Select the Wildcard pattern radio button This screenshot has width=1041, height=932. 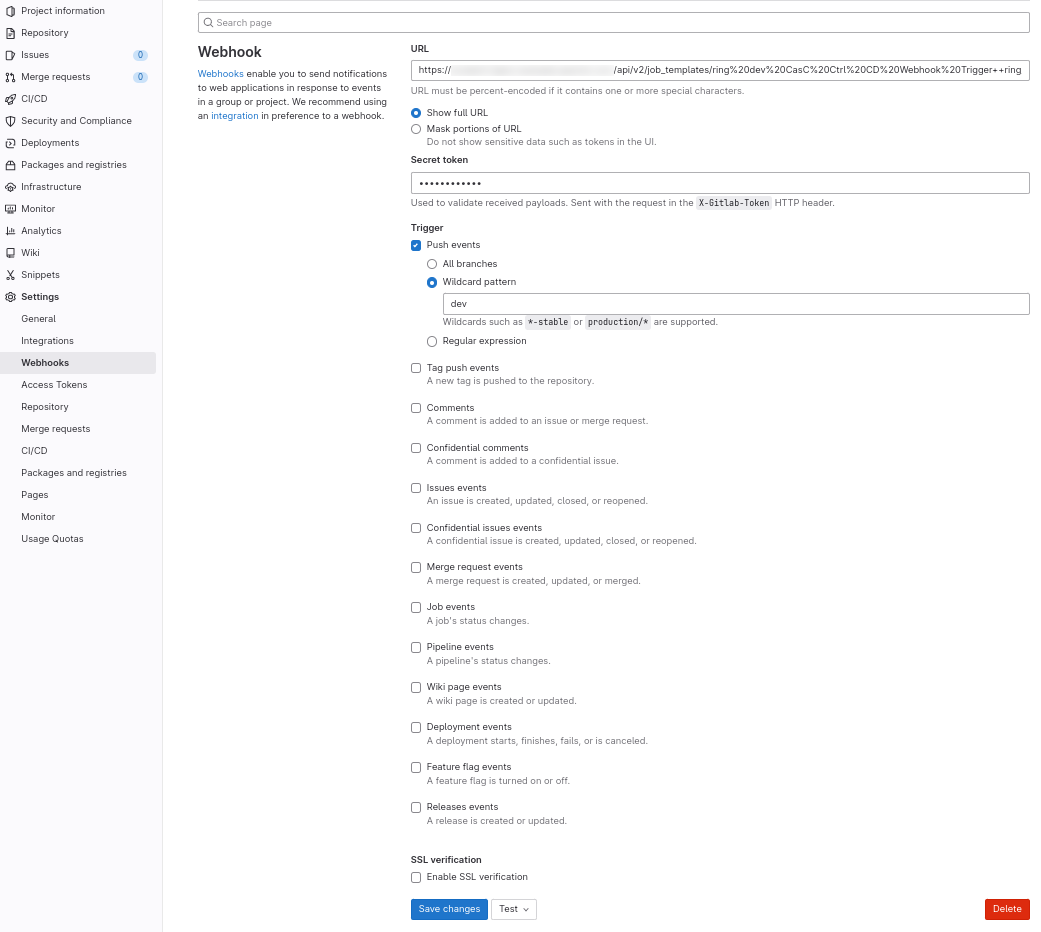[x=432, y=282]
